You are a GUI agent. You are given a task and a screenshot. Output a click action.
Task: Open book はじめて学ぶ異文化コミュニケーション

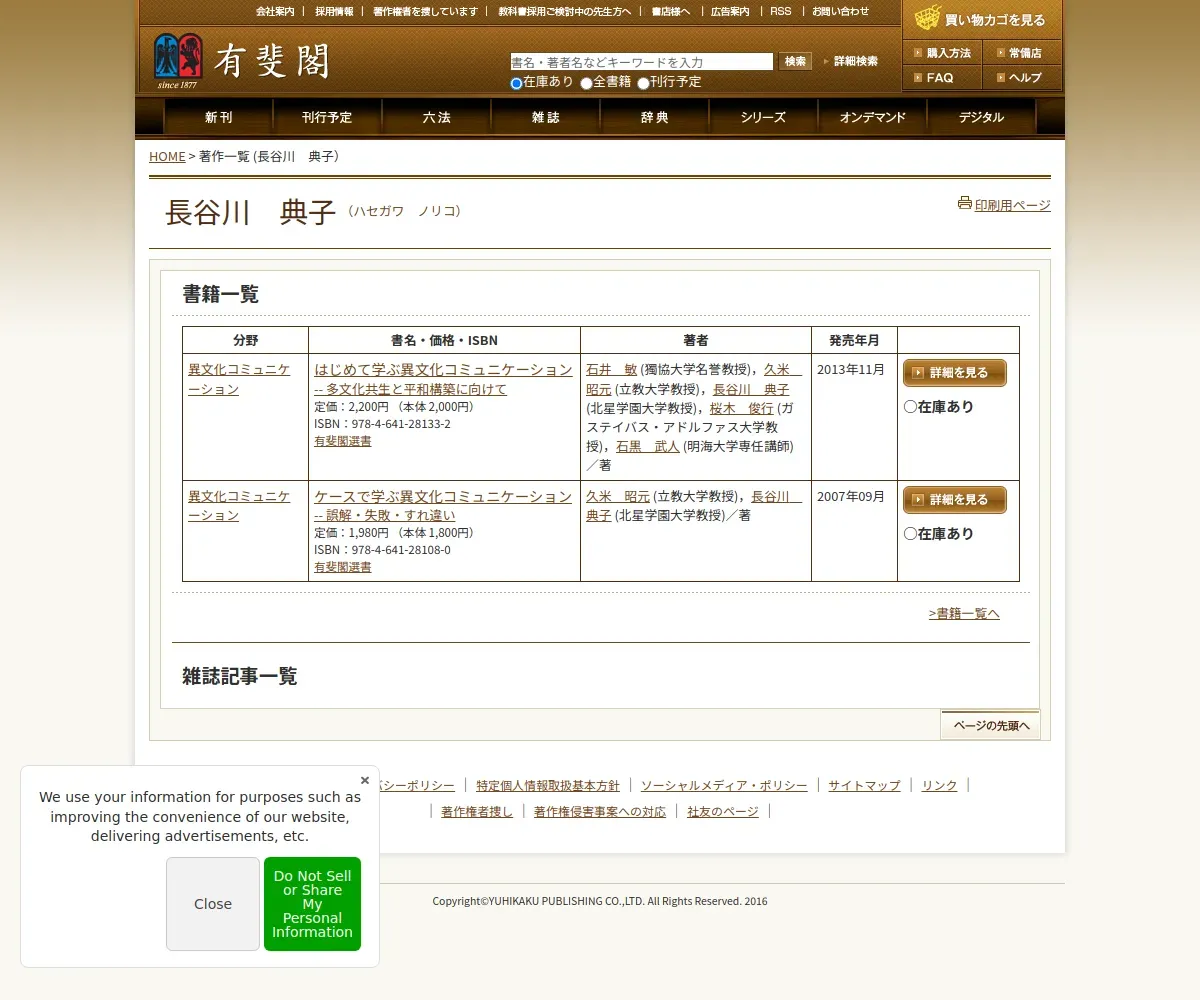443,379
